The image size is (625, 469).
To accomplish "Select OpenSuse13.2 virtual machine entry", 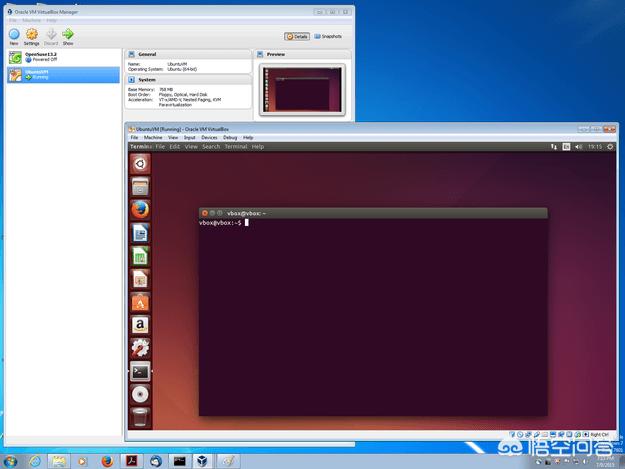I will (40, 57).
